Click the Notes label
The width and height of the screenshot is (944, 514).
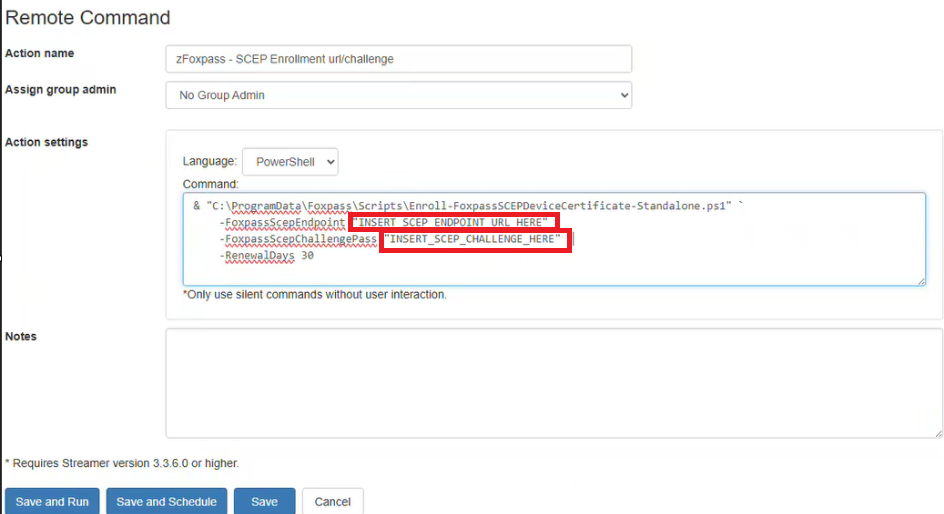point(21,336)
